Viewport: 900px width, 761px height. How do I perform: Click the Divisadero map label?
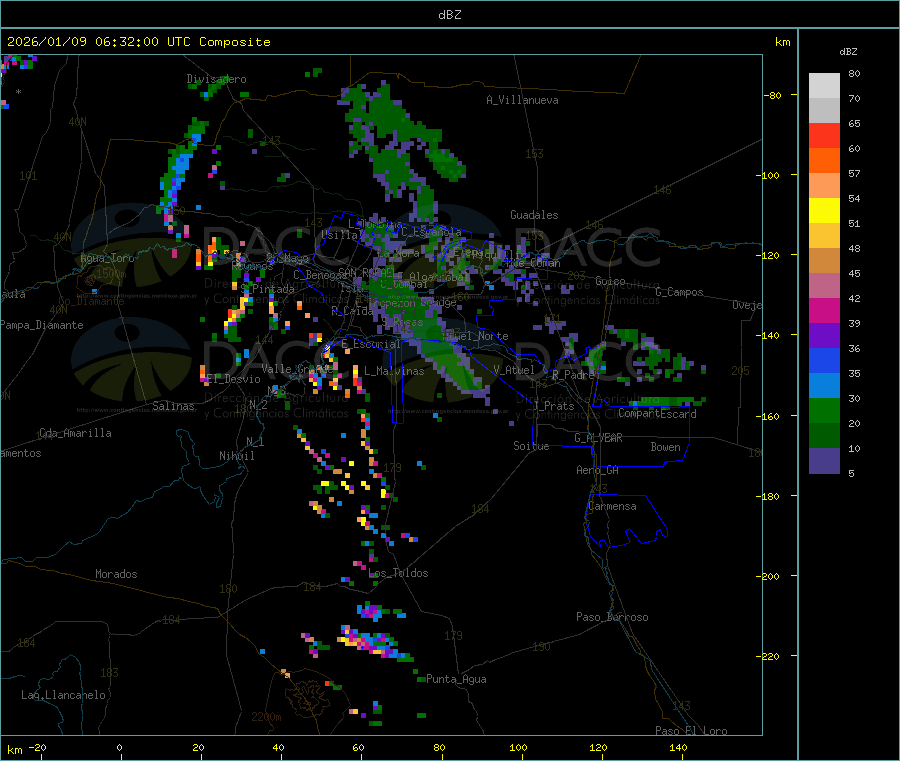click(216, 79)
